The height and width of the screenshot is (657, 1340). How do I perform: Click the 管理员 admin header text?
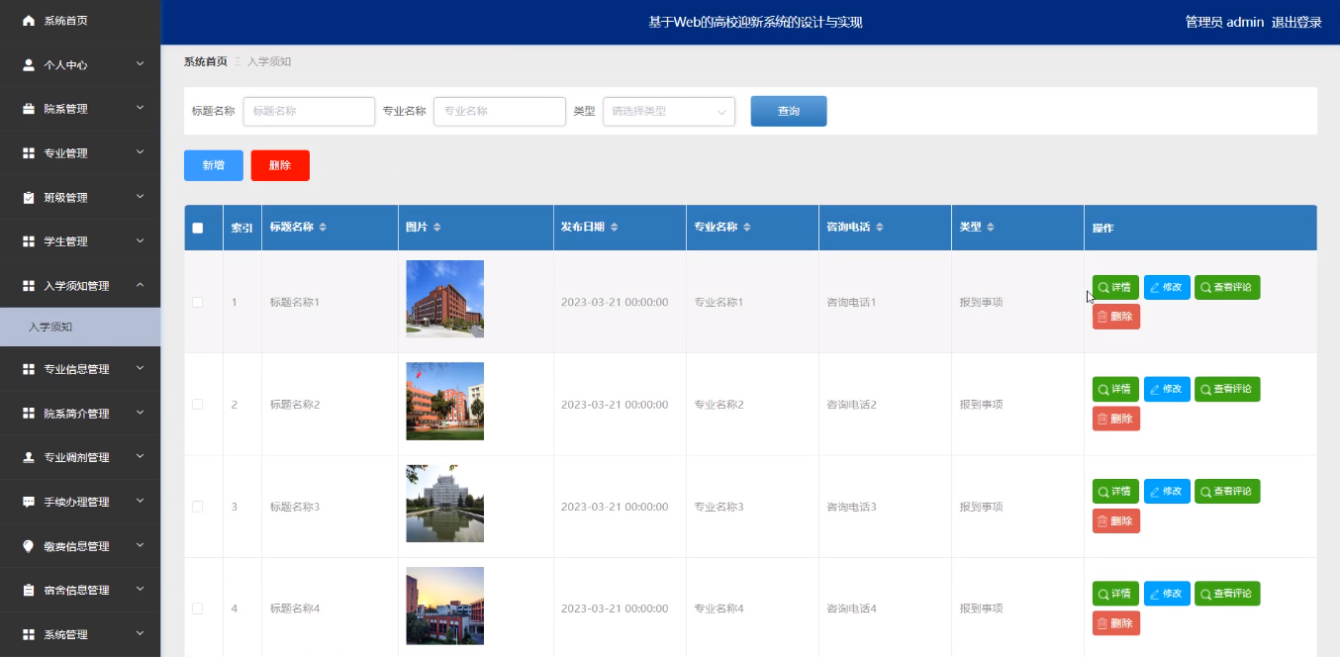1224,22
